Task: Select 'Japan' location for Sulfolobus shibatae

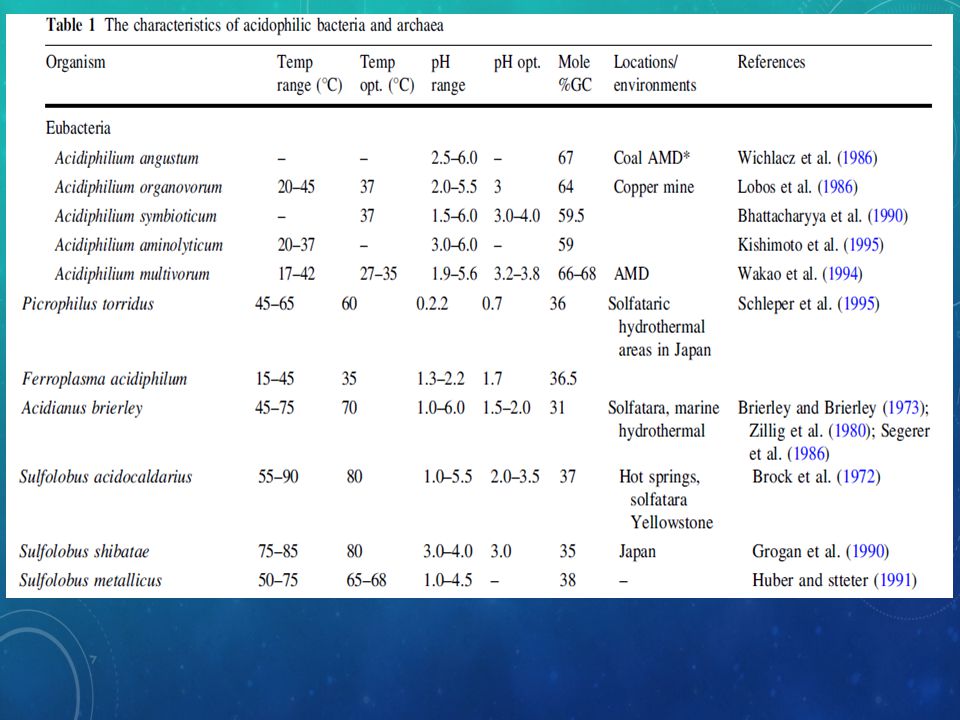Action: [637, 551]
